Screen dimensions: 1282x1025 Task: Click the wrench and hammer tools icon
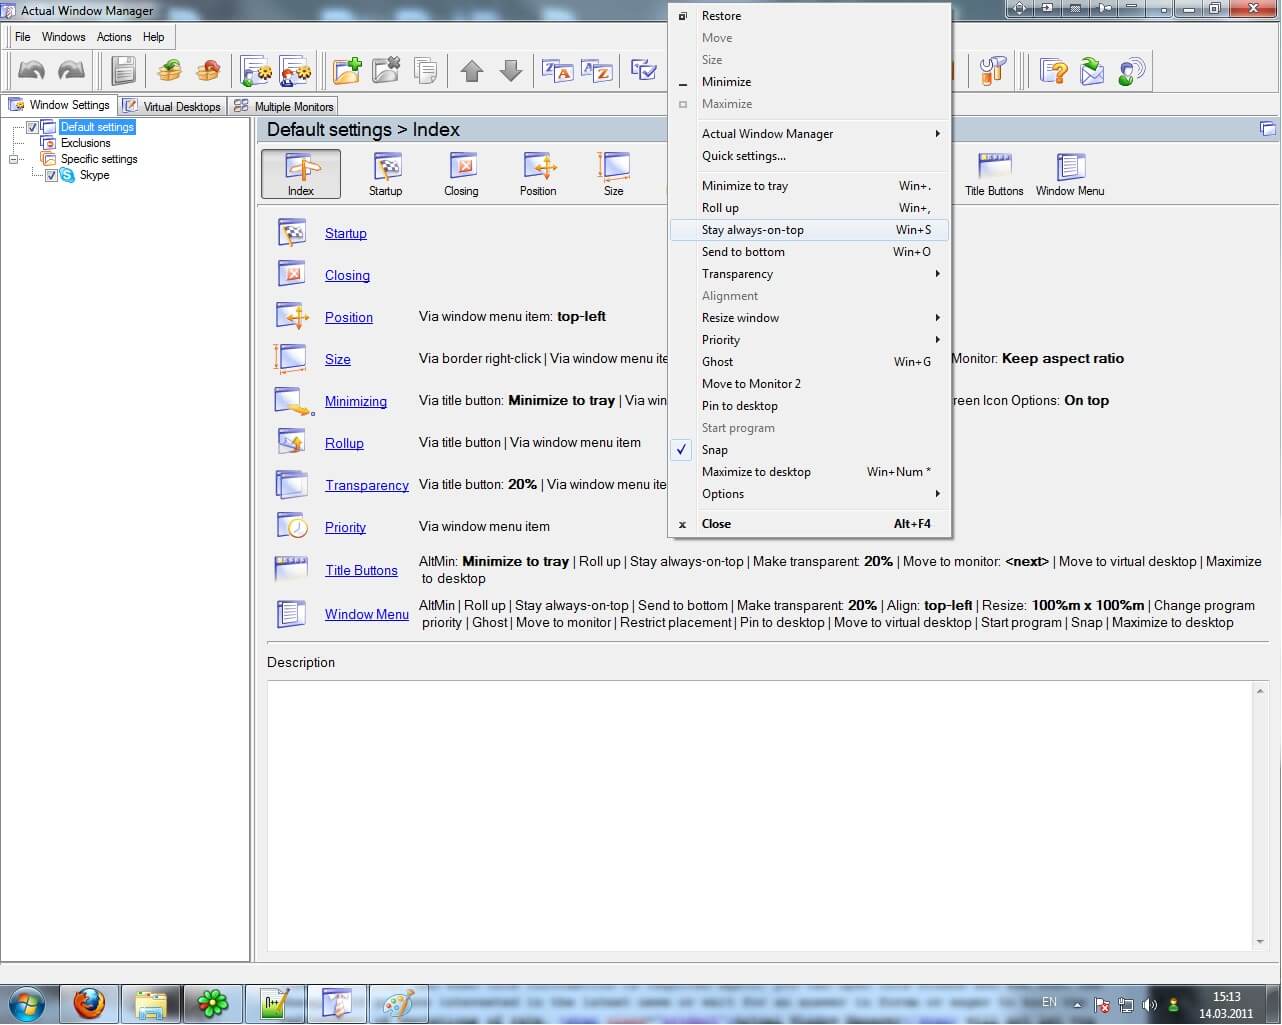click(x=993, y=71)
